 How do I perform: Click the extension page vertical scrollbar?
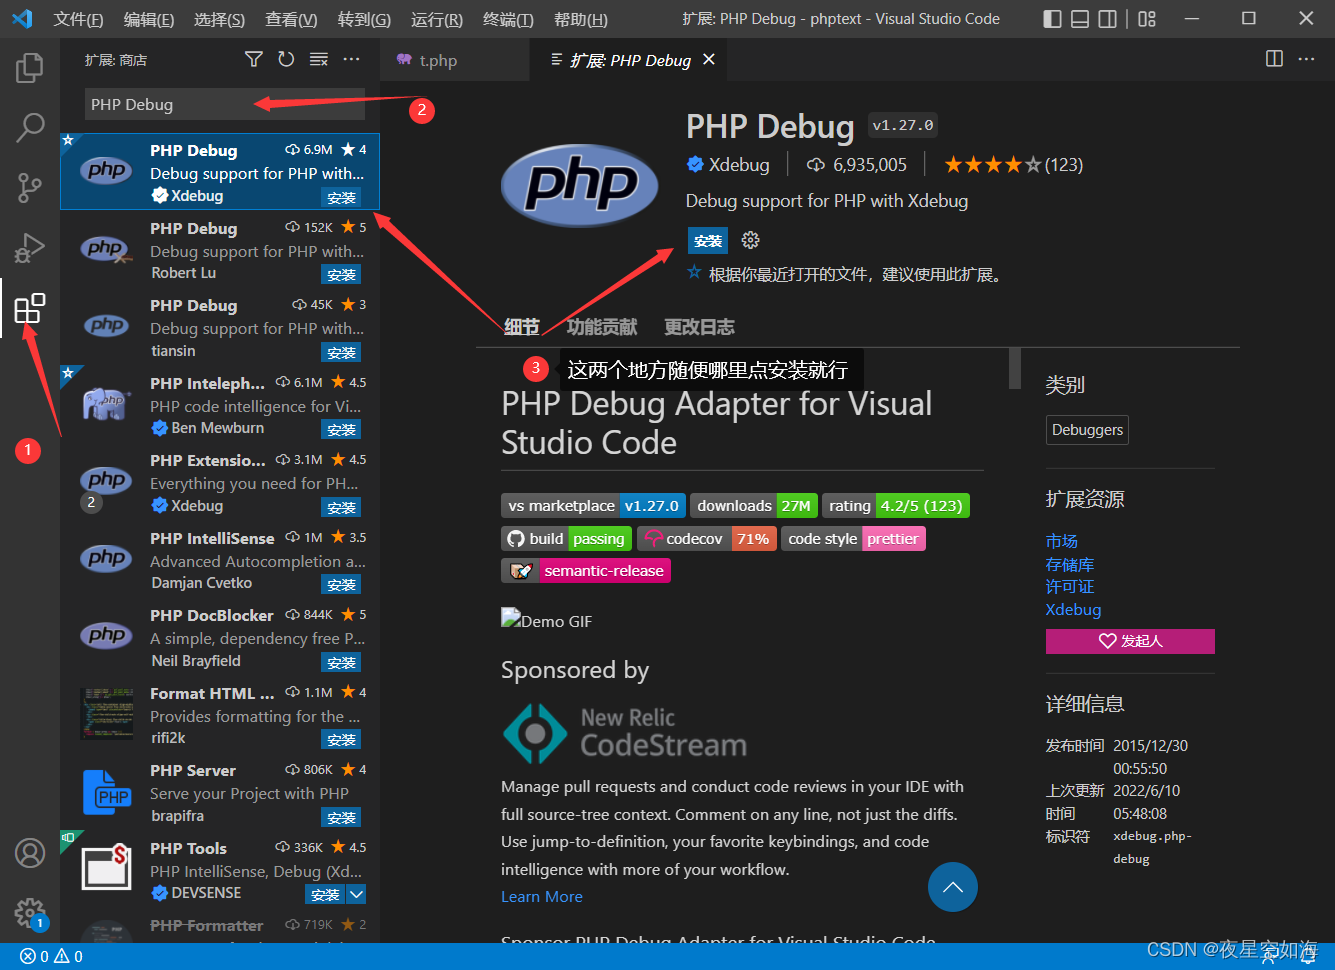pos(1015,368)
